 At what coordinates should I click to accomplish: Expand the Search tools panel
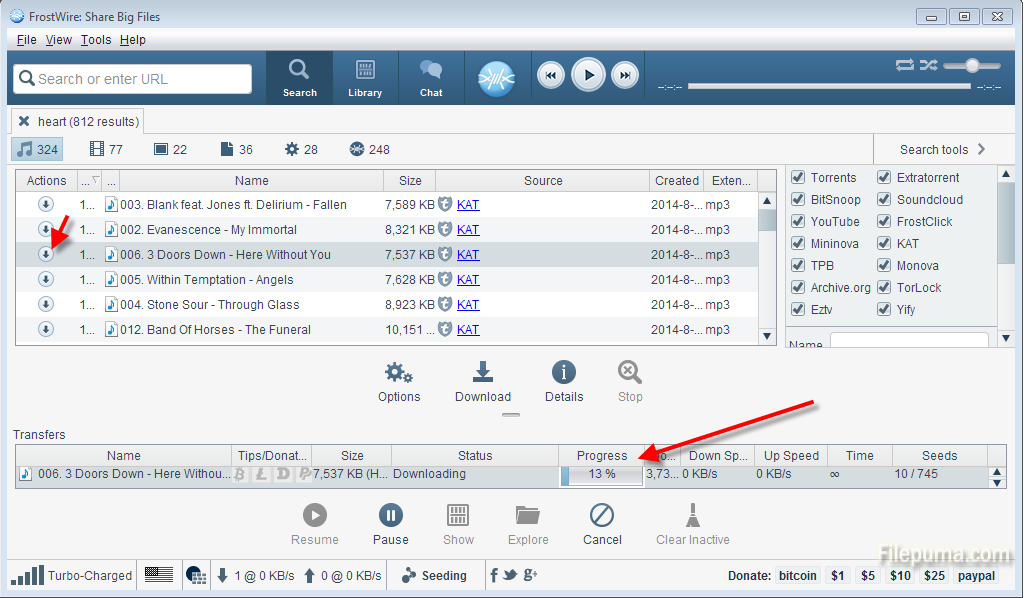(942, 149)
